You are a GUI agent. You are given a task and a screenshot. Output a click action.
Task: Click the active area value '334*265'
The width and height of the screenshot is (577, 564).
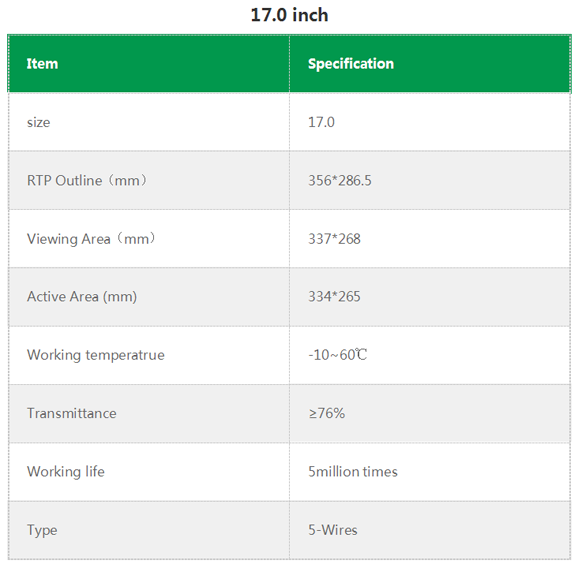click(334, 297)
